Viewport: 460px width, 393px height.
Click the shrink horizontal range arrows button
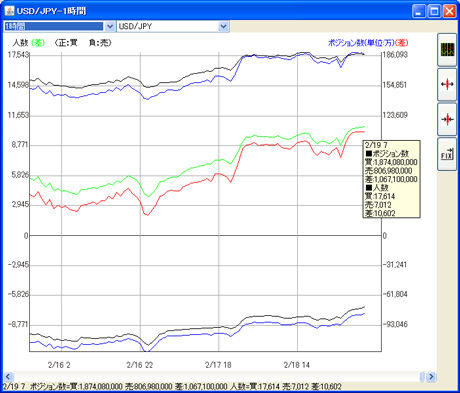447,119
